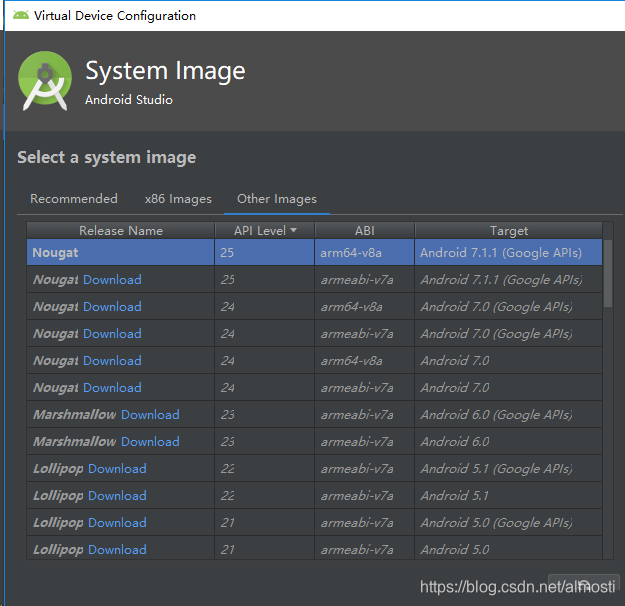
Task: Select the Other Images tab
Action: pos(277,199)
